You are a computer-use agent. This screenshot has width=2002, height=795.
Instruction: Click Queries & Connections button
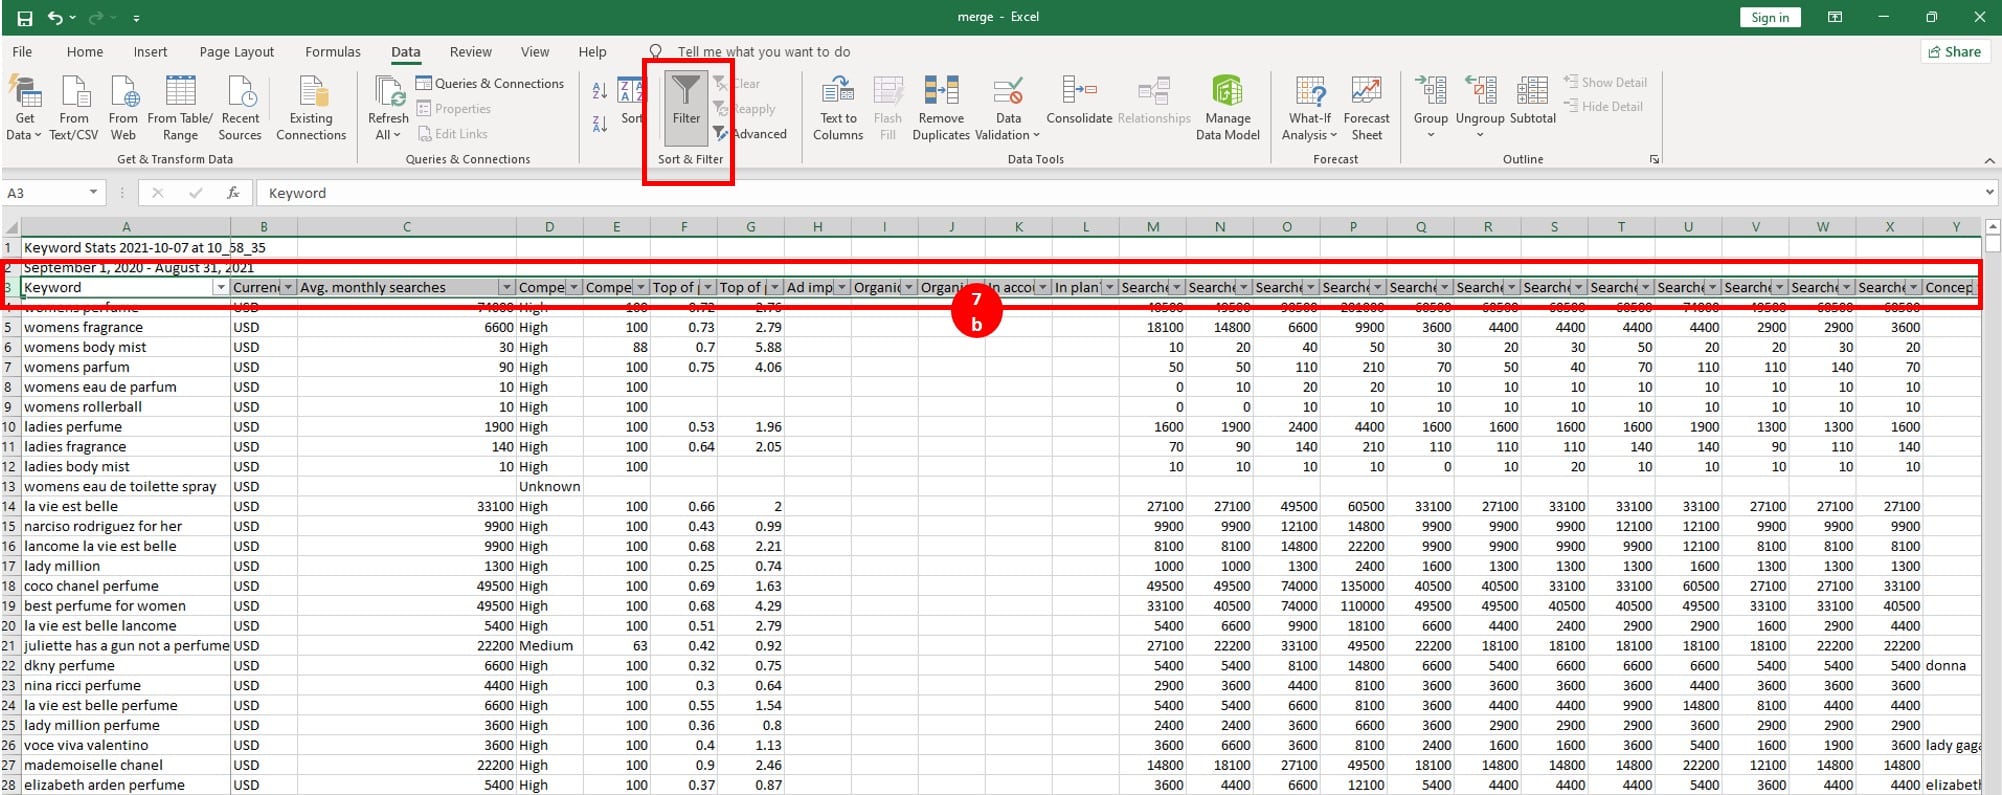pyautogui.click(x=490, y=84)
